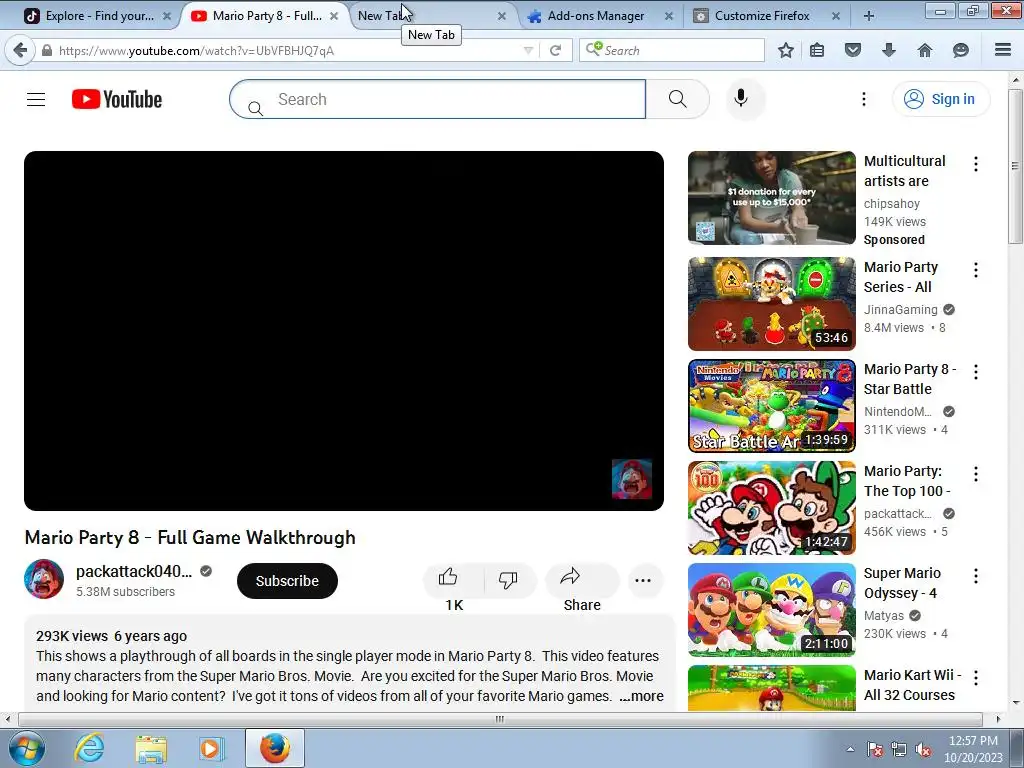Click chipsahoy channel name

pos(891,204)
